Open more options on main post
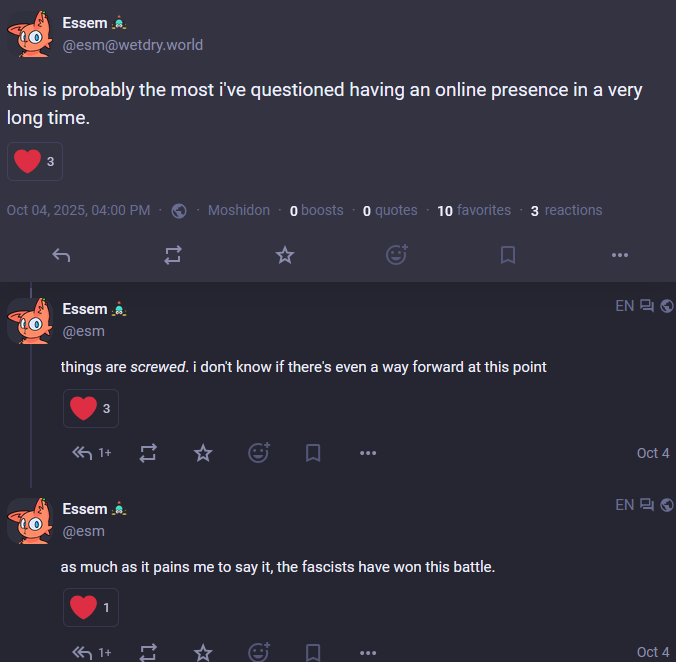Image resolution: width=676 pixels, height=662 pixels. pyautogui.click(x=620, y=255)
